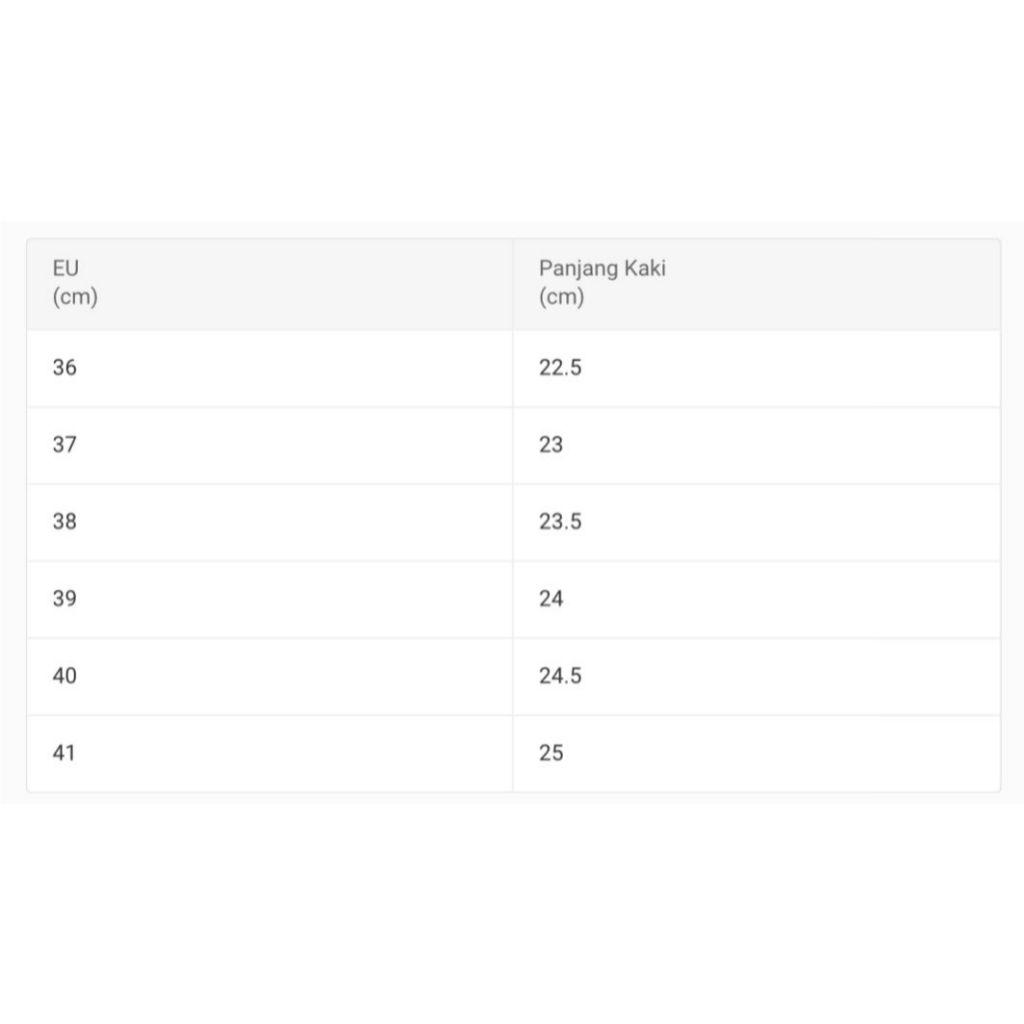This screenshot has height=1024, width=1024.
Task: Click the 24 foot length value
Action: tap(551, 599)
